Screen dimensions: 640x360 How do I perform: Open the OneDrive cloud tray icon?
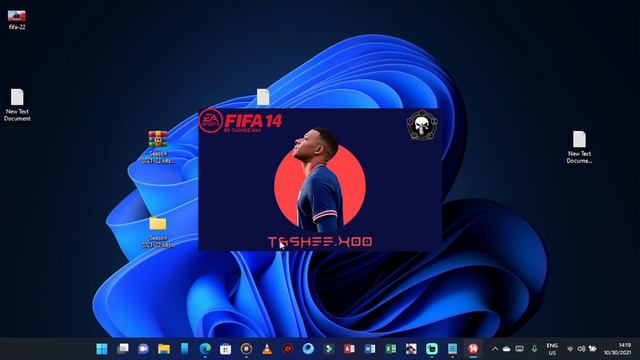[507, 349]
